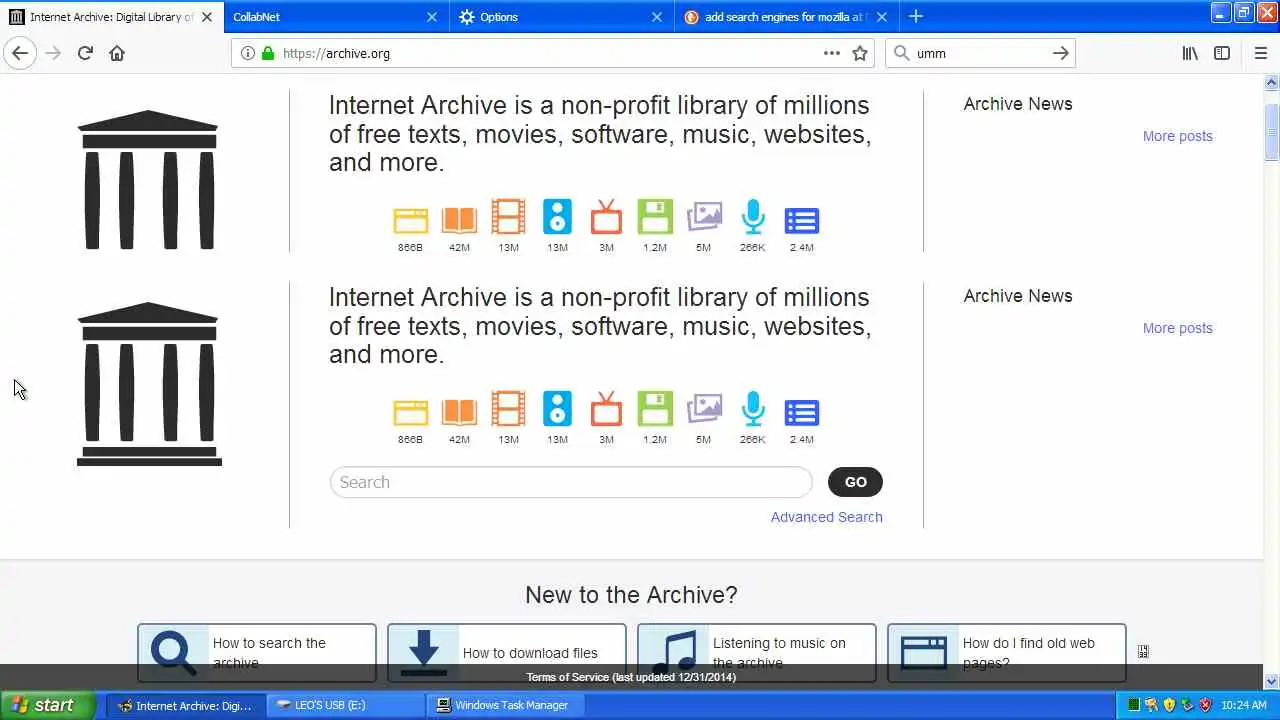Go back using the browser back arrow
The width and height of the screenshot is (1280, 720).
coord(20,53)
